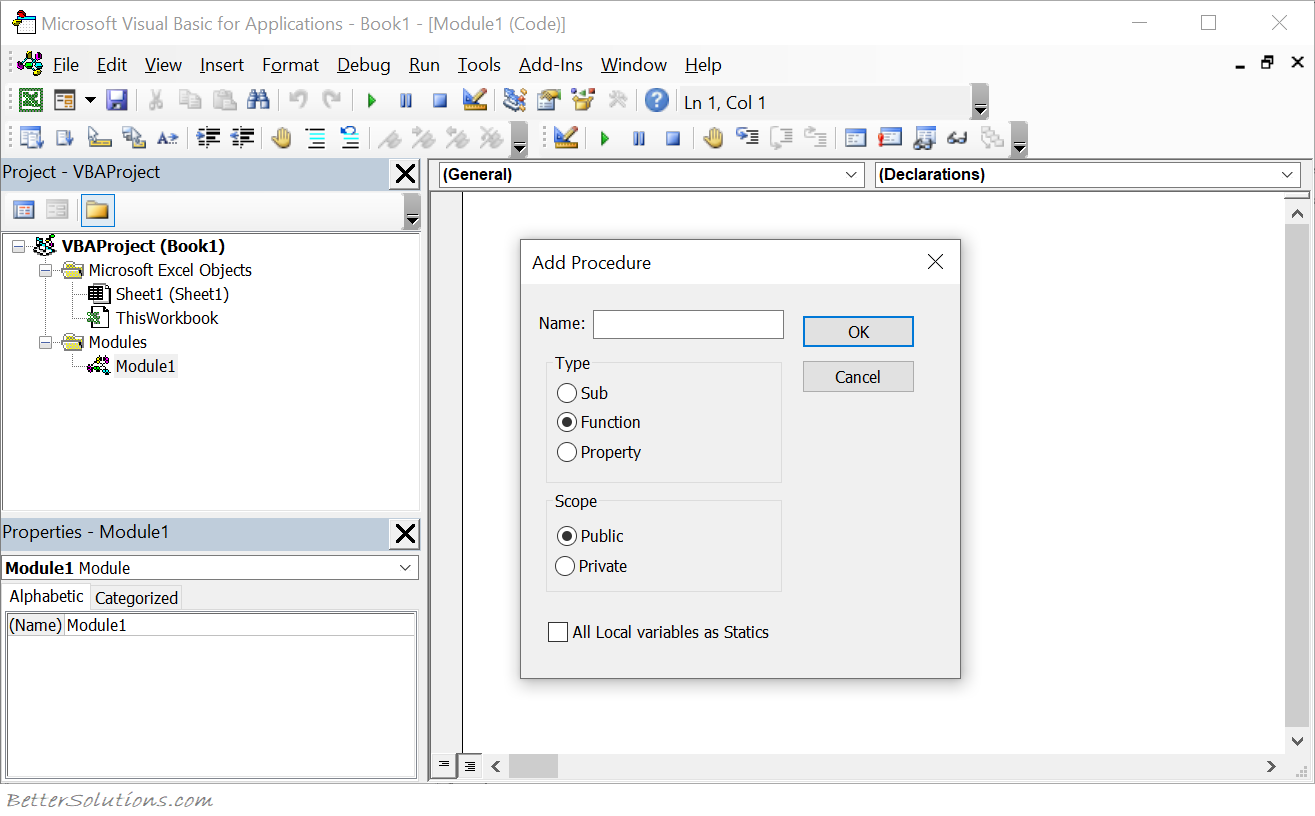The height and width of the screenshot is (816, 1315).
Task: Click the Uncomment Block icon
Action: click(x=350, y=138)
